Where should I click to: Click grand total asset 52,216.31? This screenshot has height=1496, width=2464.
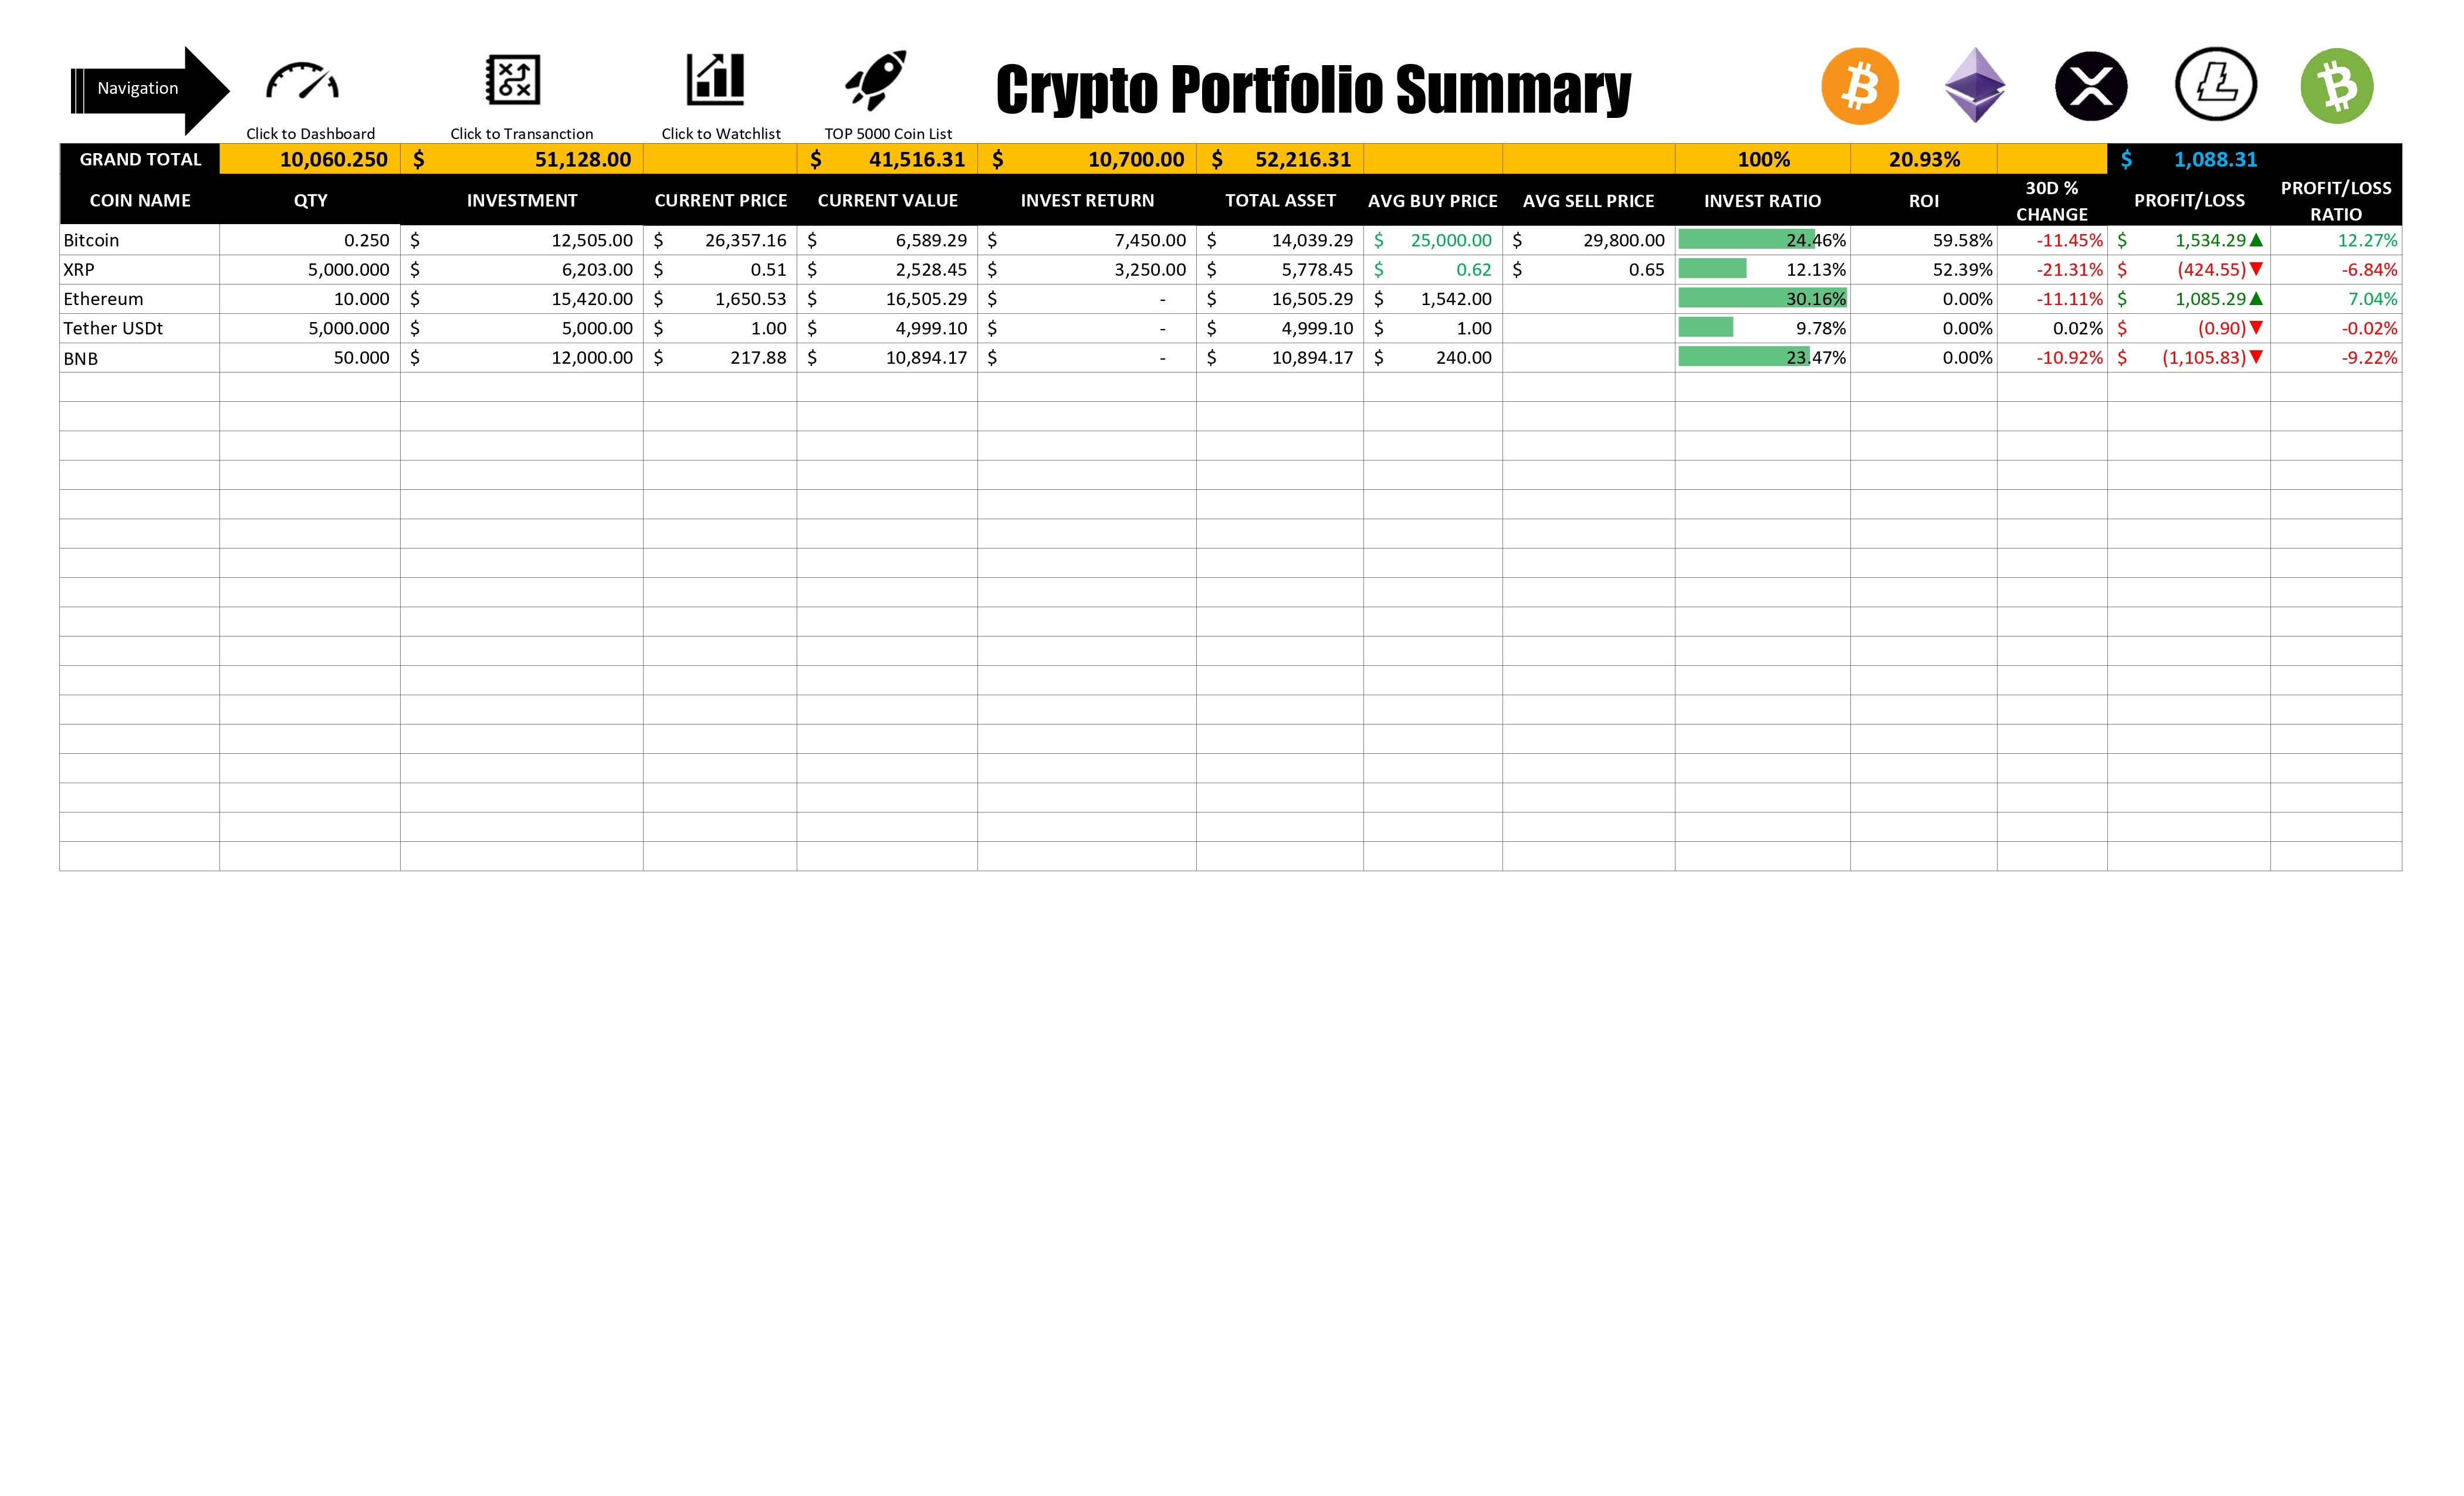(1280, 159)
